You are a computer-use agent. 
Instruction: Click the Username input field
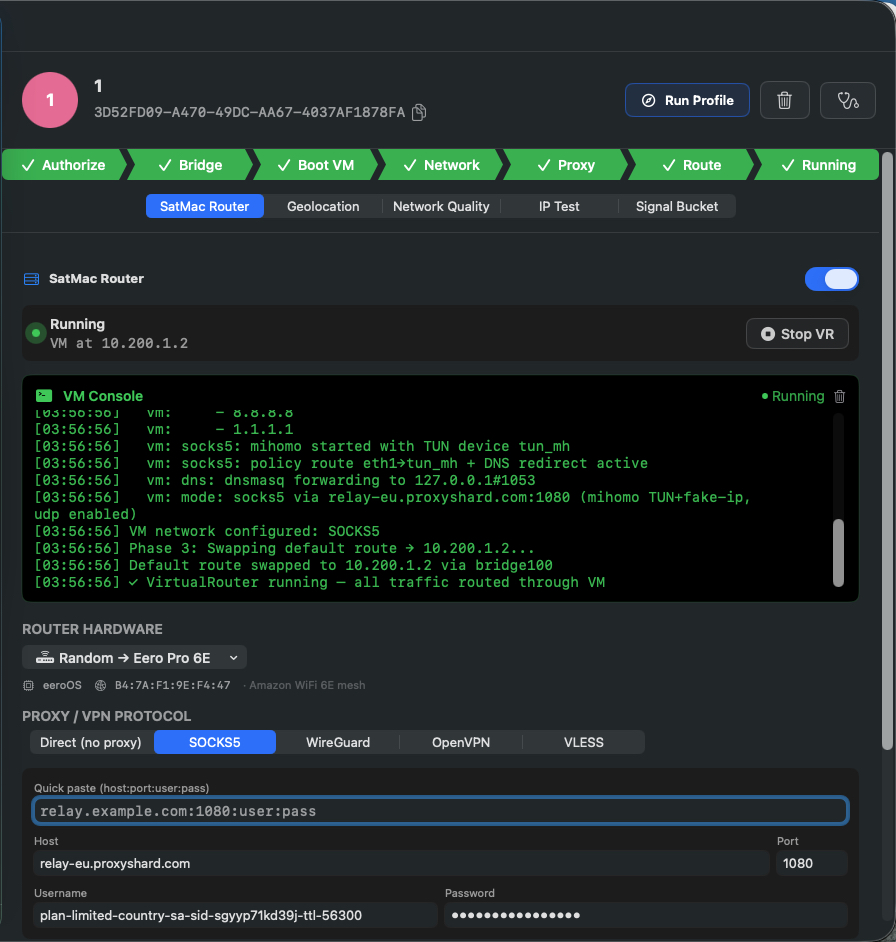[x=235, y=916]
